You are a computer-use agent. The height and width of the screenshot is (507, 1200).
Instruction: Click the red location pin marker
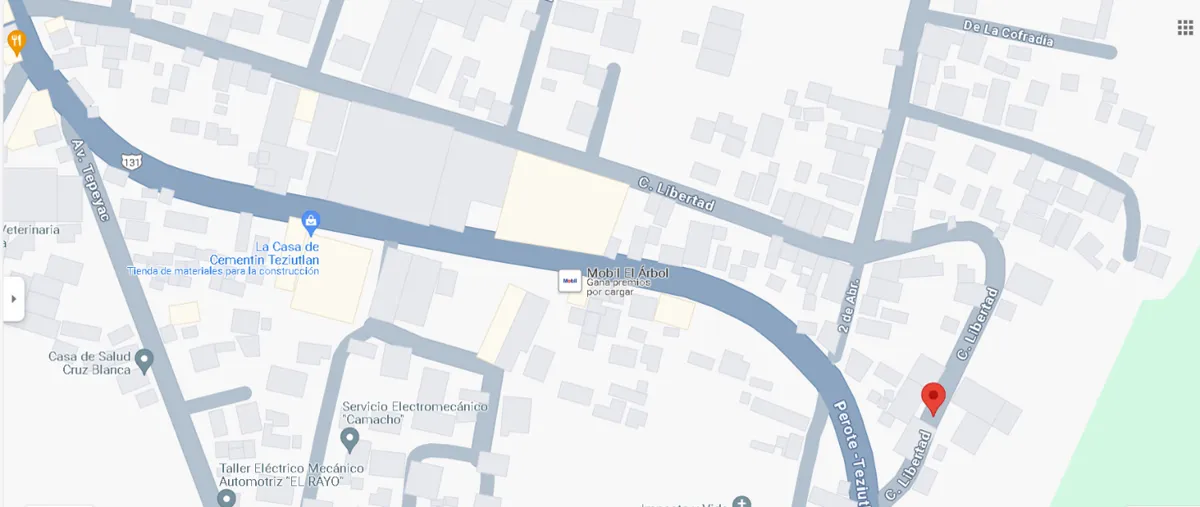pyautogui.click(x=932, y=399)
